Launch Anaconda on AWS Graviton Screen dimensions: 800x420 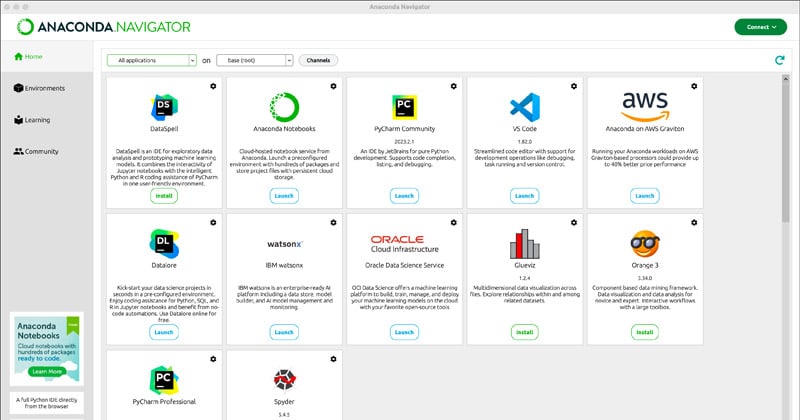(x=645, y=196)
